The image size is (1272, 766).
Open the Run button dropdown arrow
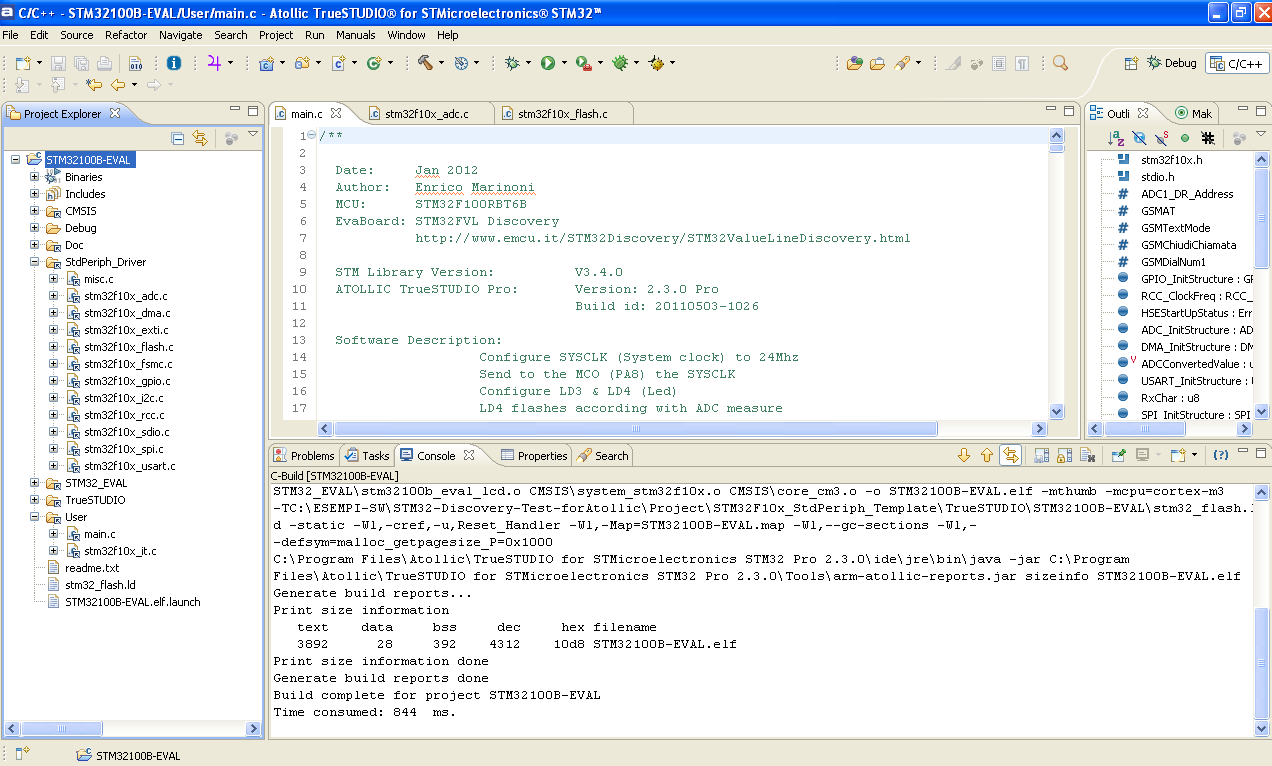pos(562,62)
